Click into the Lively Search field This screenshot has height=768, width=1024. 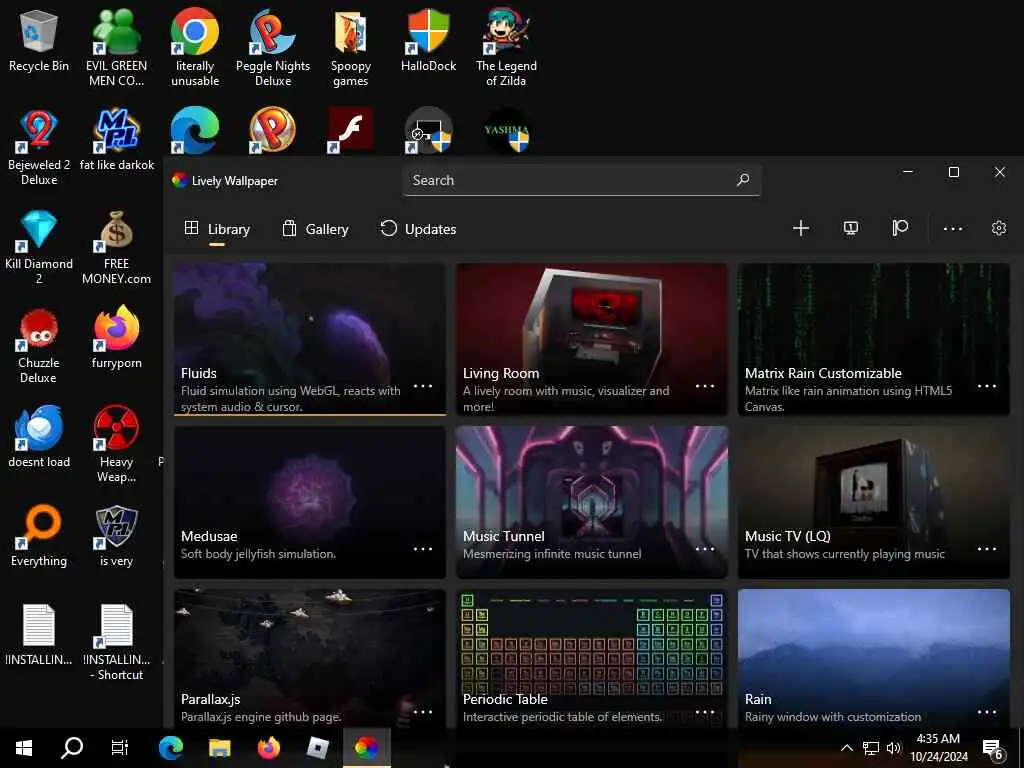click(581, 180)
